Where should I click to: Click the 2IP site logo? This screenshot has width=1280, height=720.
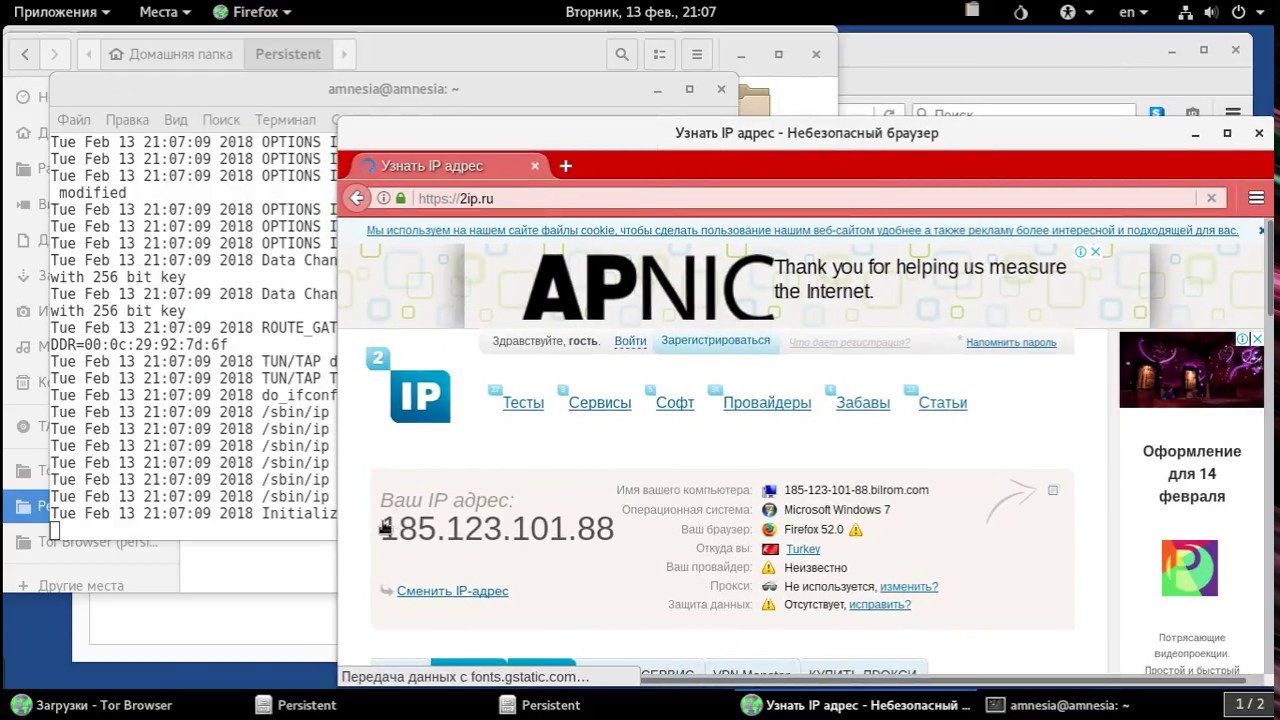[x=409, y=386]
